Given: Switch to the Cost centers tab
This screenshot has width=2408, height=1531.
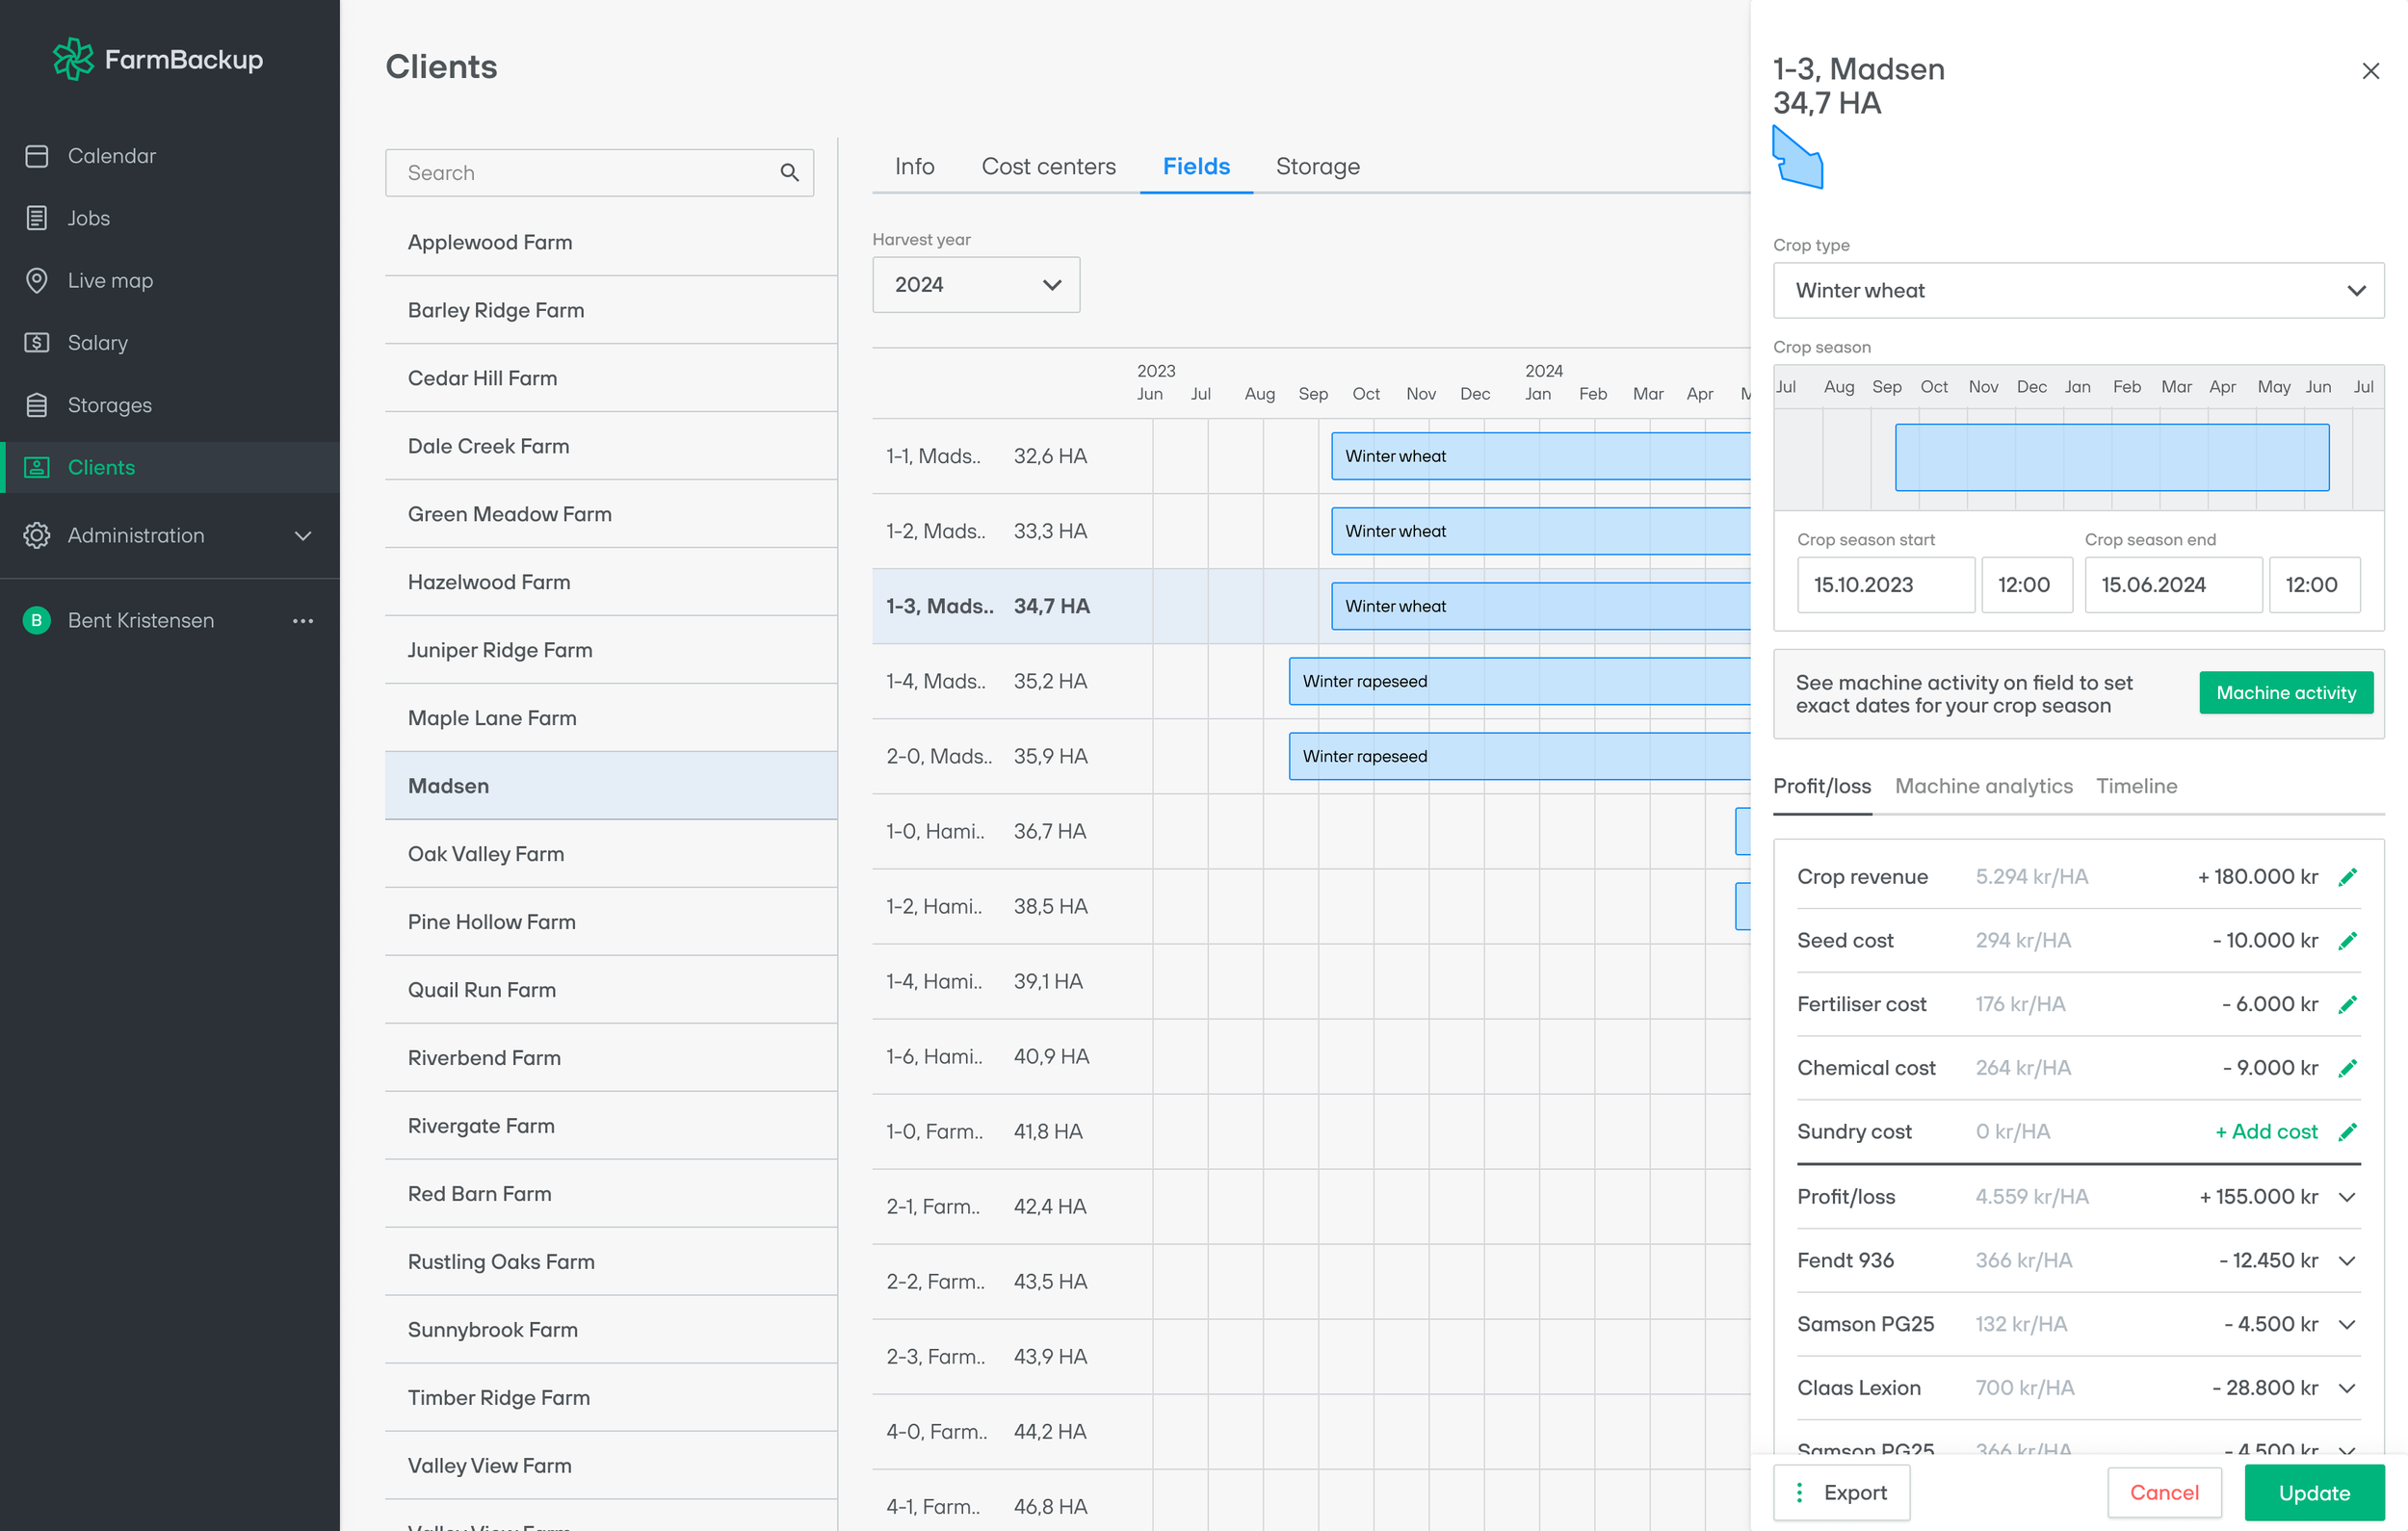Looking at the screenshot, I should pyautogui.click(x=1048, y=167).
